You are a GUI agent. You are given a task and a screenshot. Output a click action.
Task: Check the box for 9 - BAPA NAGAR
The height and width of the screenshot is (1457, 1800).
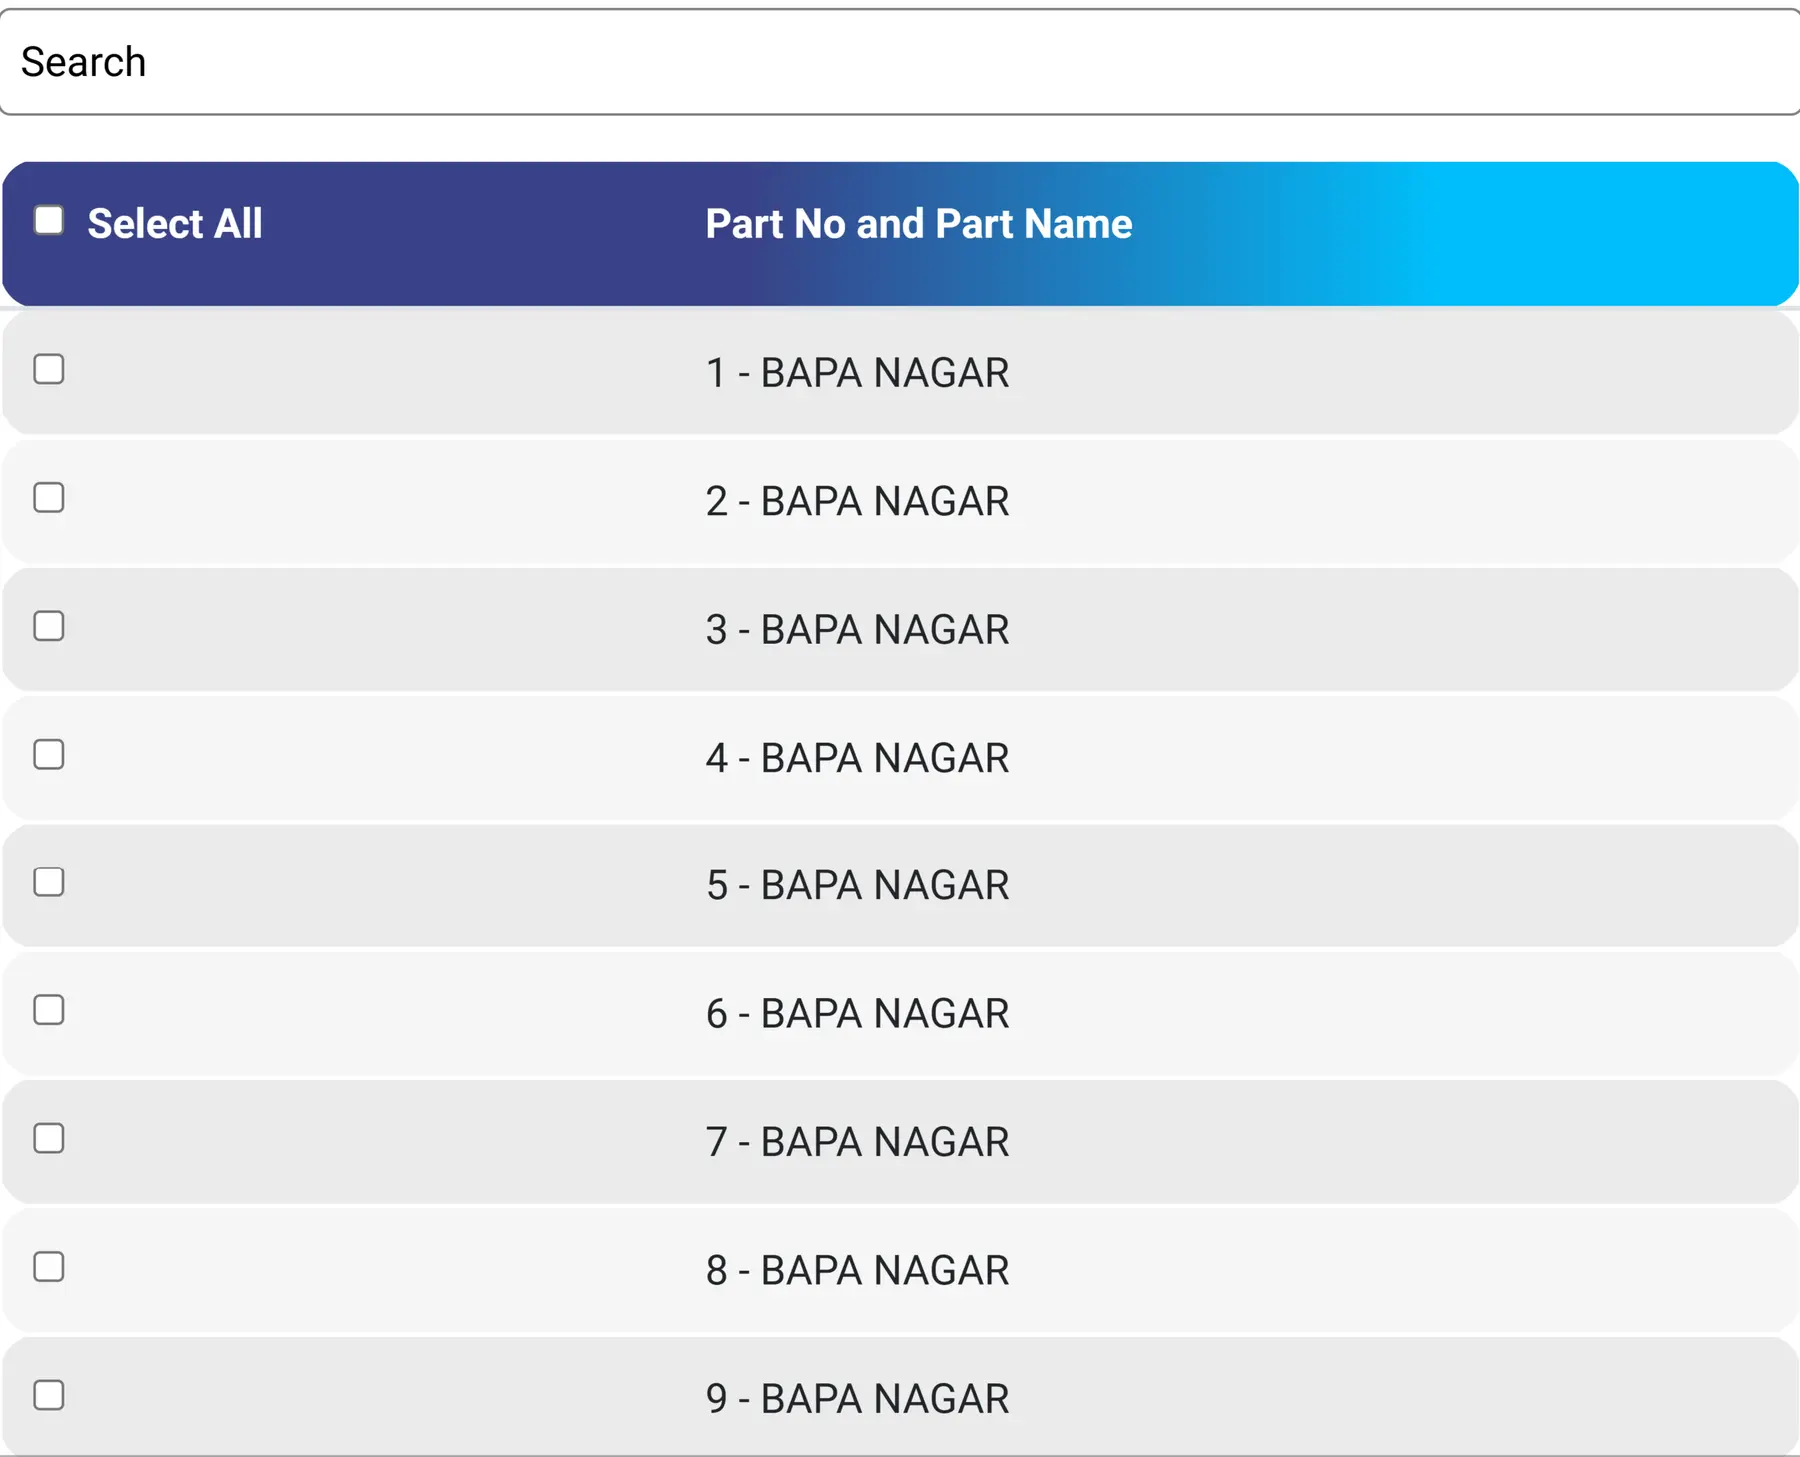point(49,1395)
